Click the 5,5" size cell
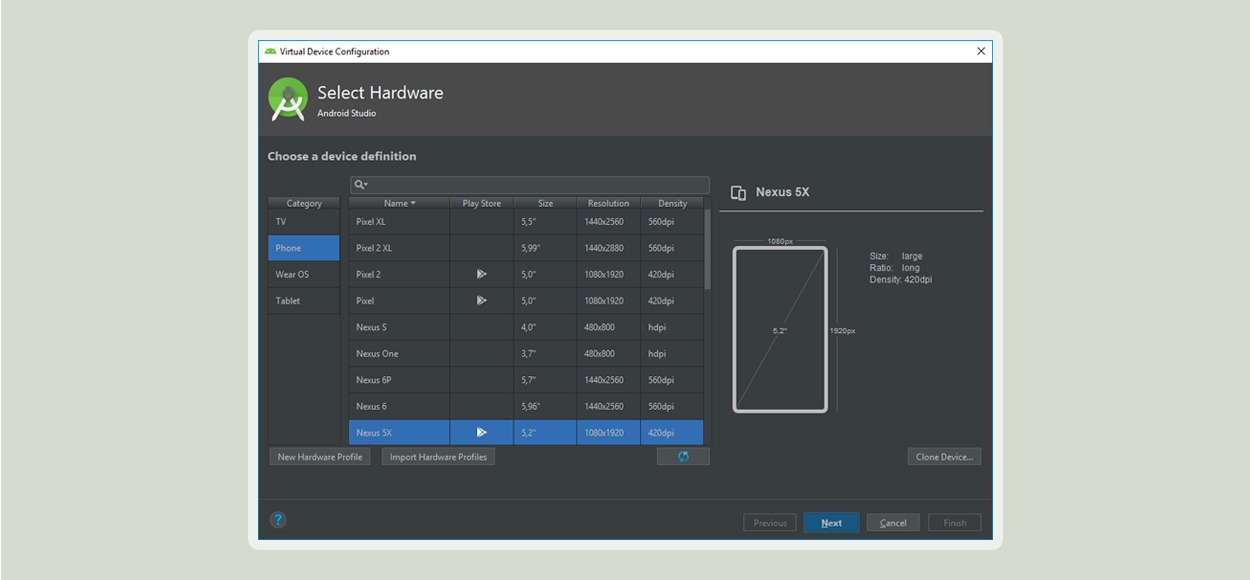 coord(545,222)
